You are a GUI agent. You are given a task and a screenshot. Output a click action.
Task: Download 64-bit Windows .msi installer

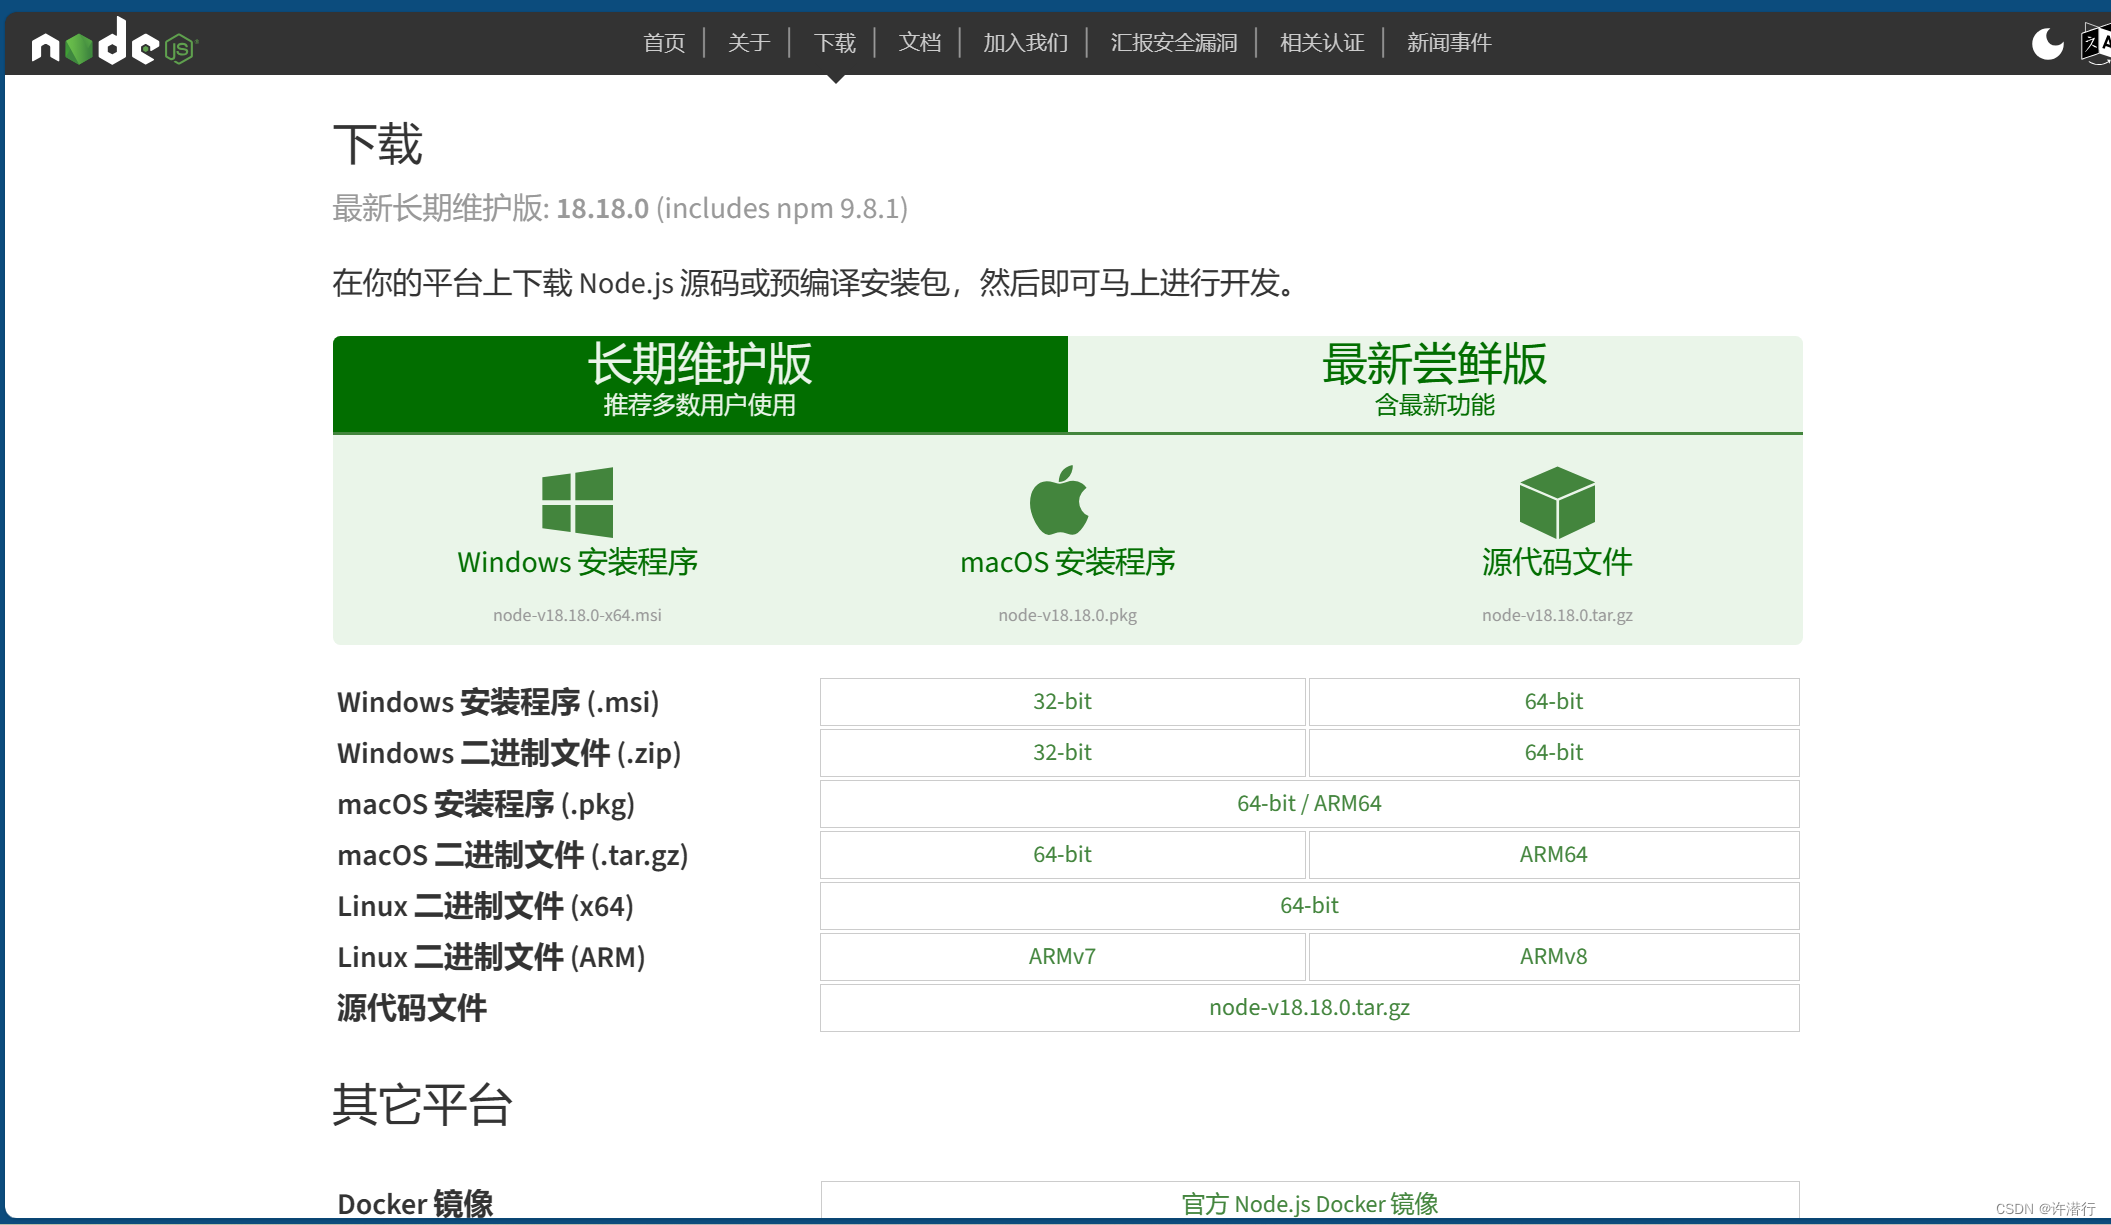(1554, 702)
